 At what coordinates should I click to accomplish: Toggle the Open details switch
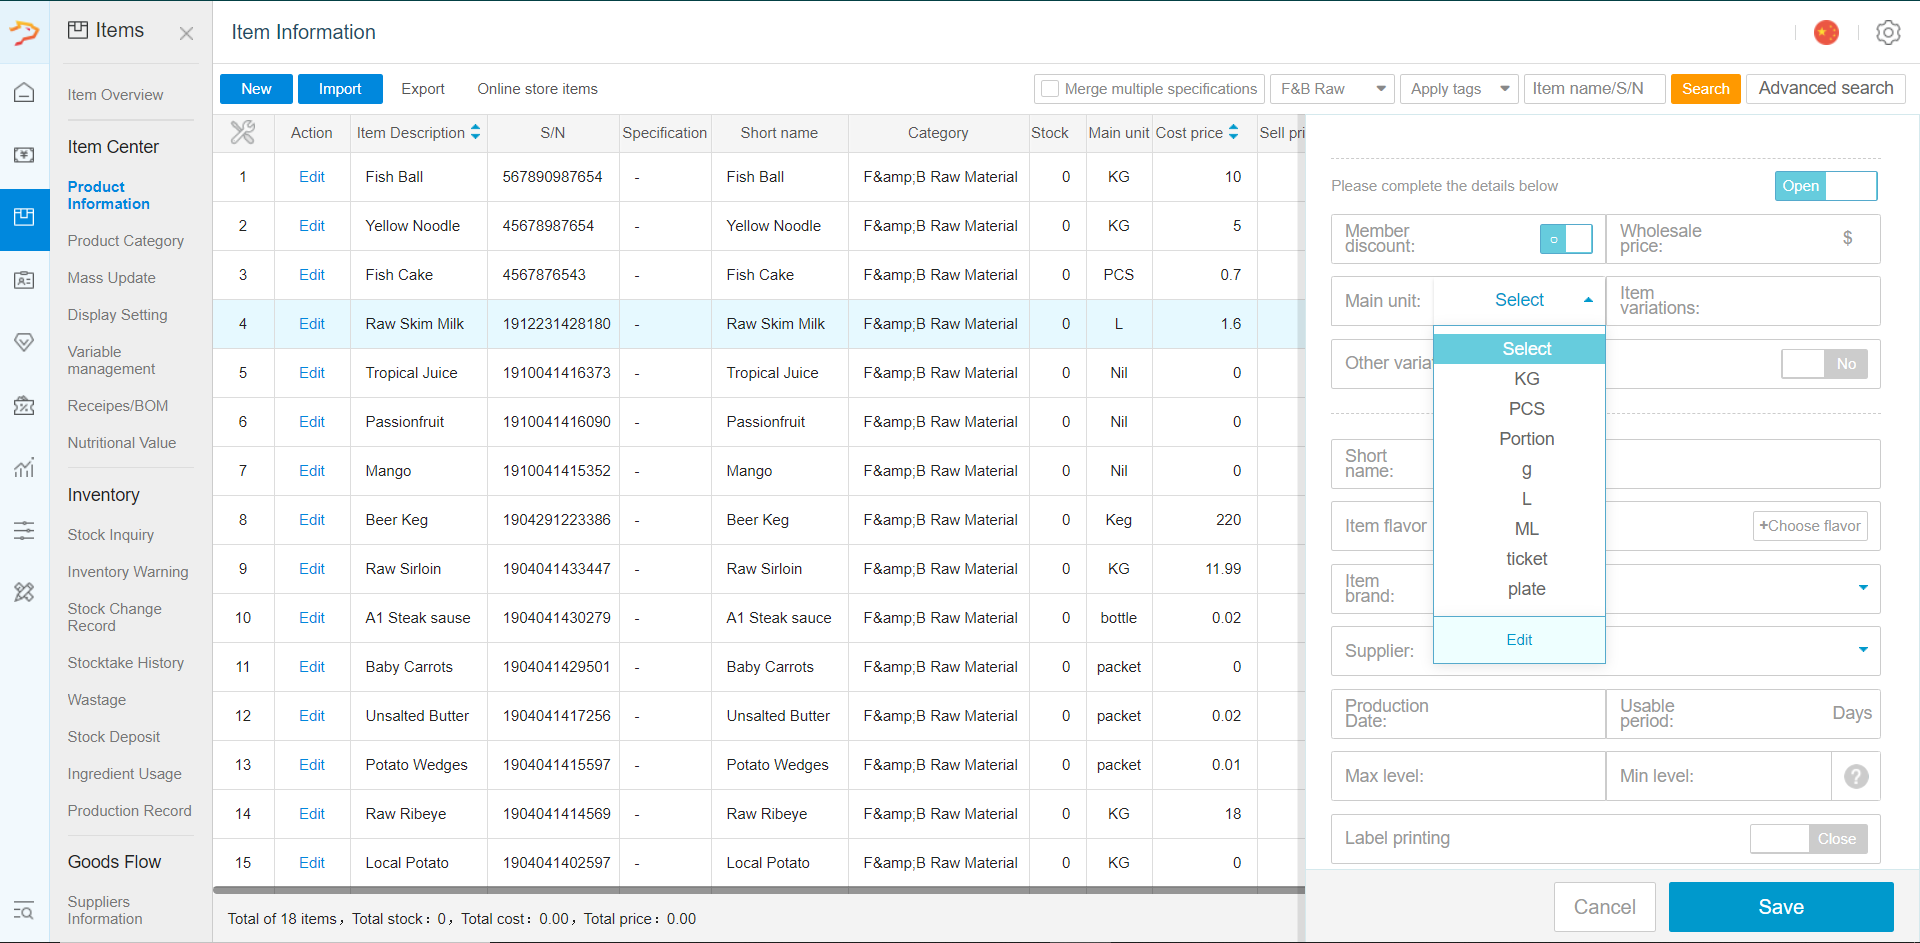tap(1826, 186)
